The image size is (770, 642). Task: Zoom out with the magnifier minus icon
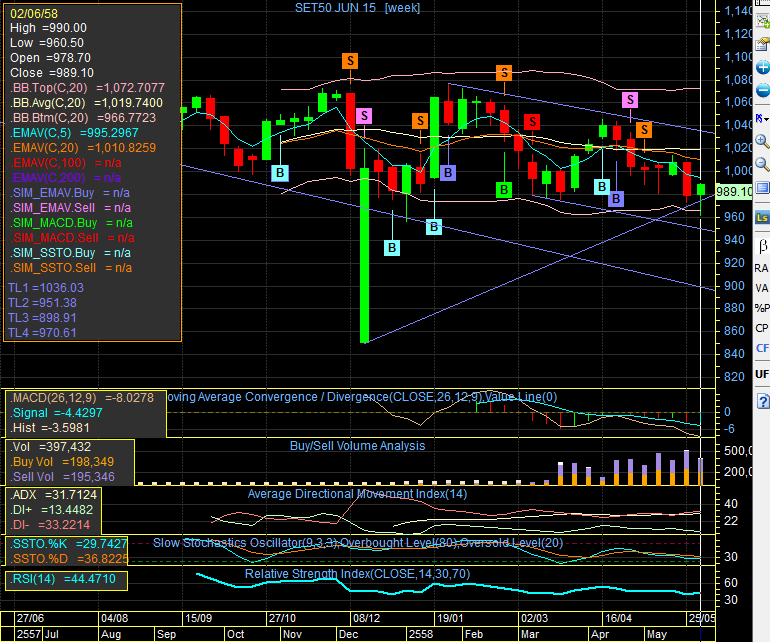(x=763, y=164)
